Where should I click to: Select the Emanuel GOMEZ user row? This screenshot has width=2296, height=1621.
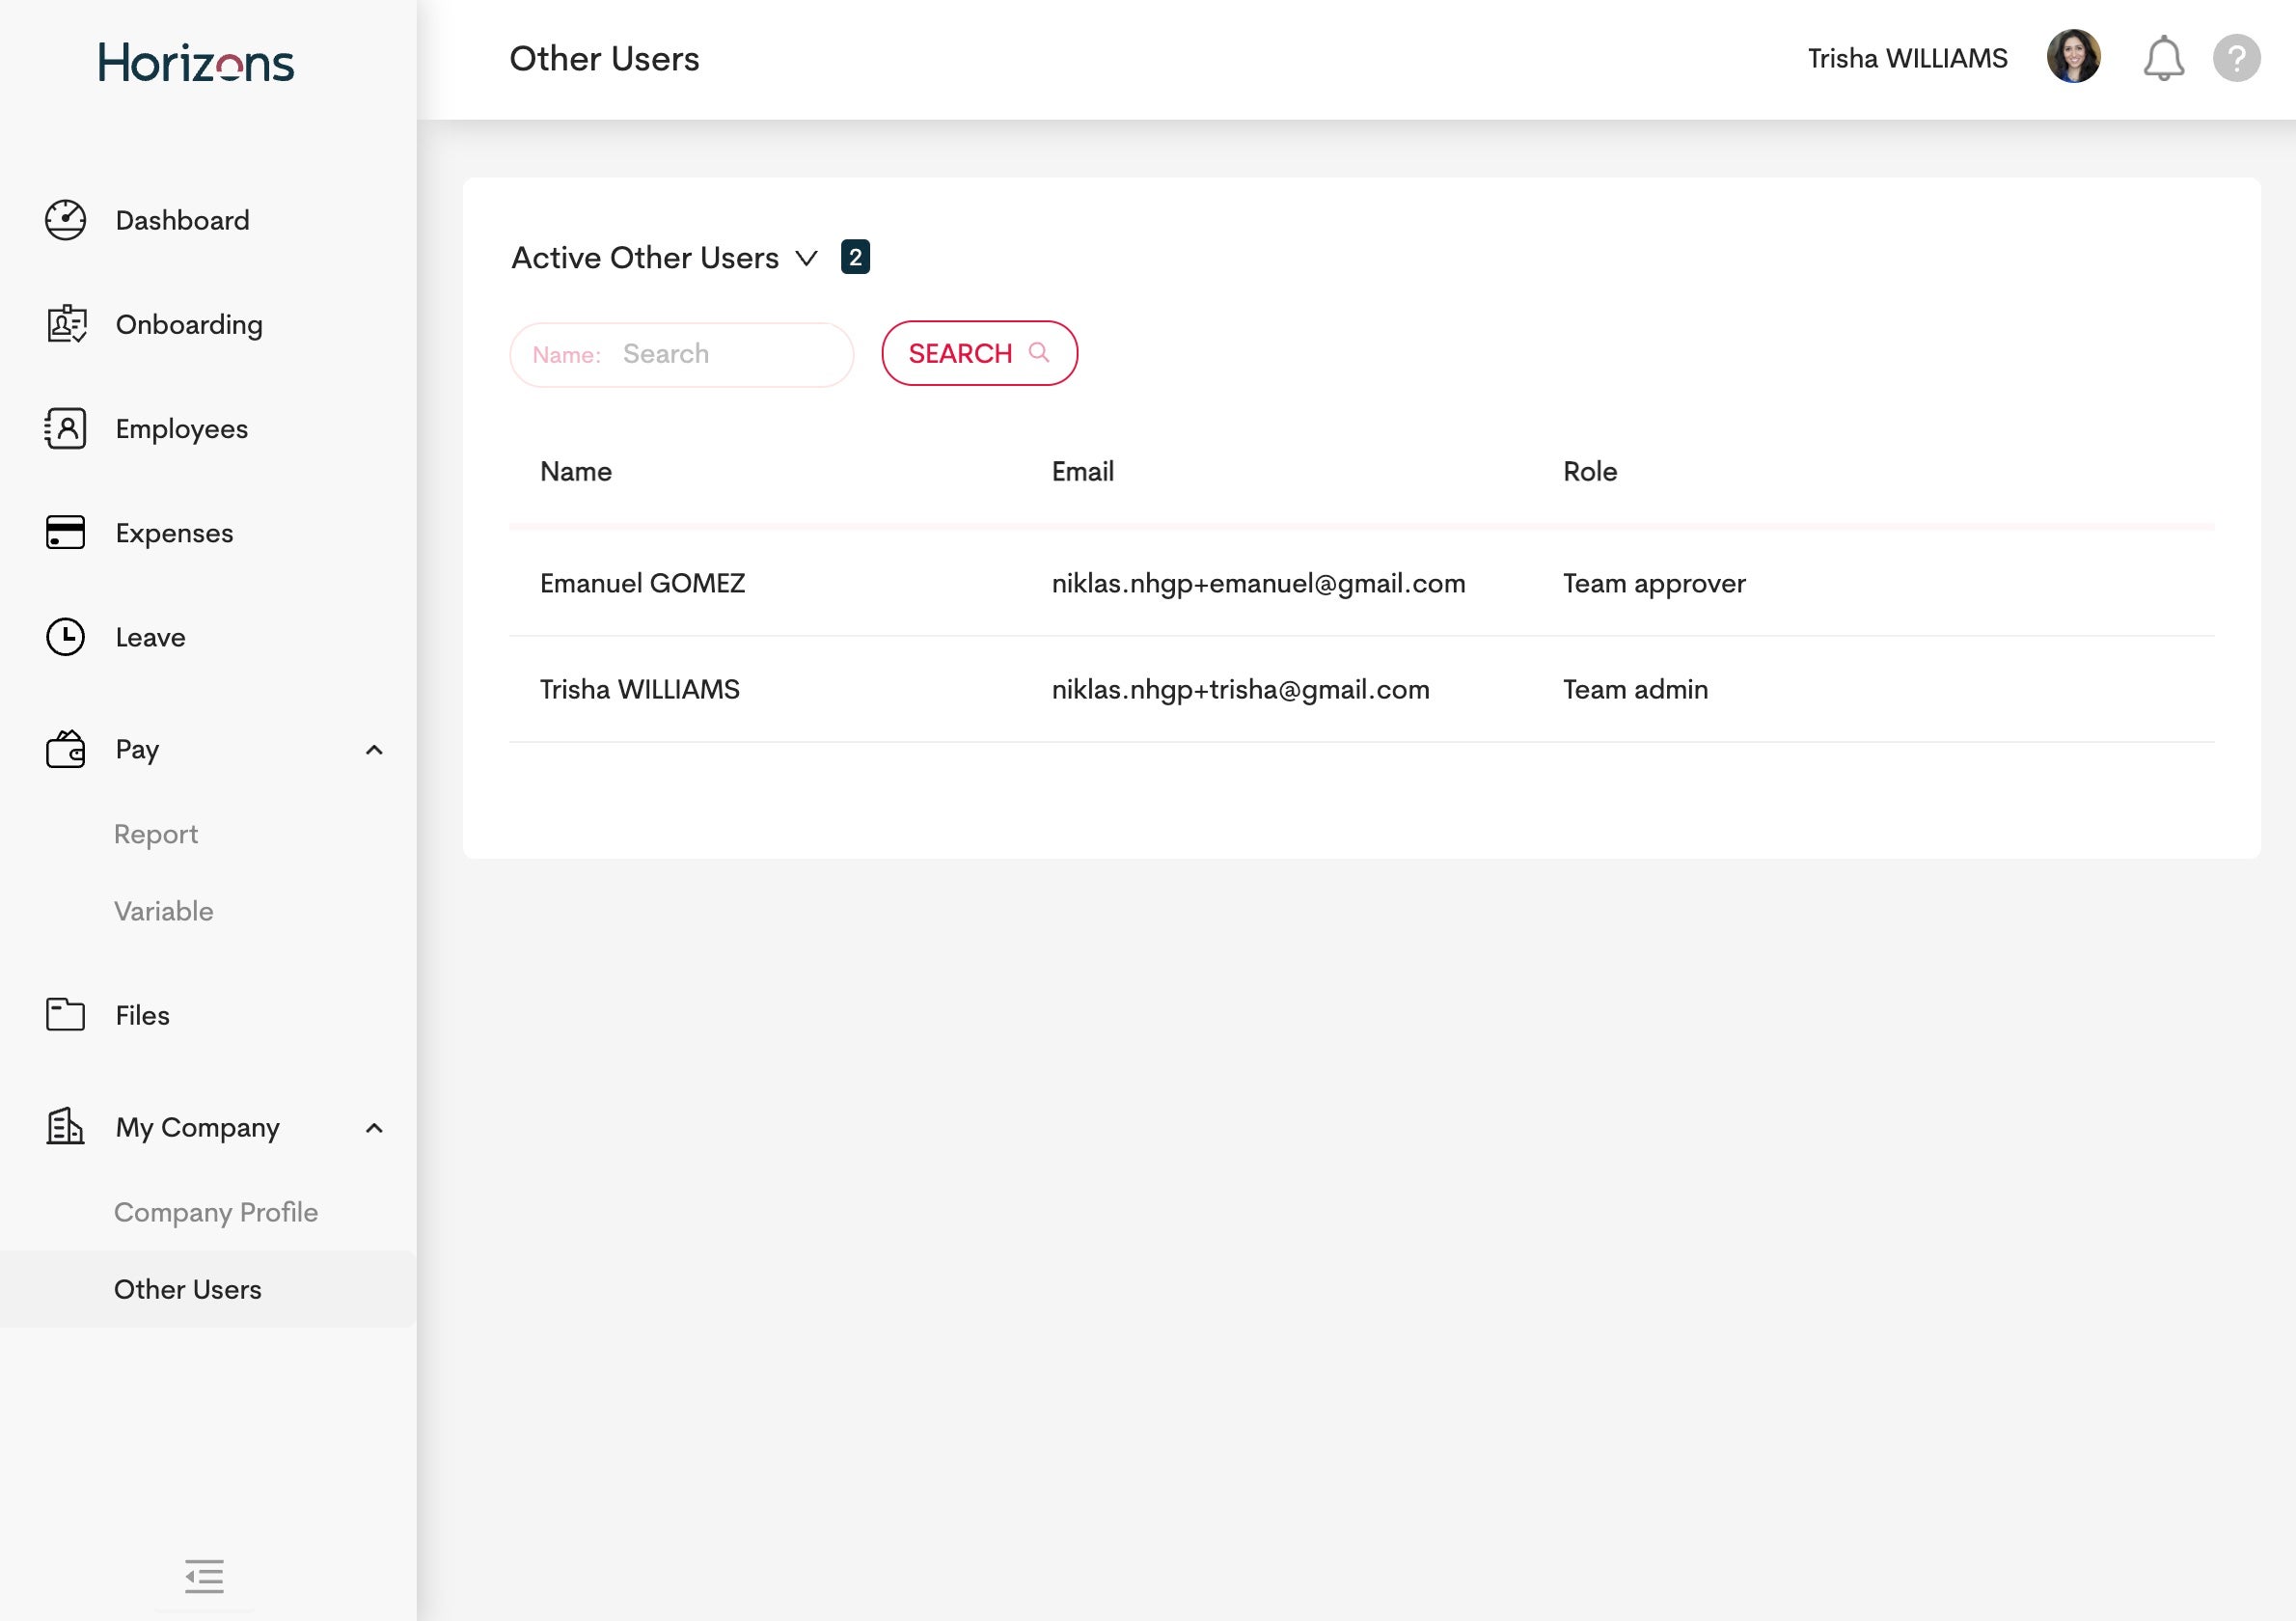click(642, 583)
